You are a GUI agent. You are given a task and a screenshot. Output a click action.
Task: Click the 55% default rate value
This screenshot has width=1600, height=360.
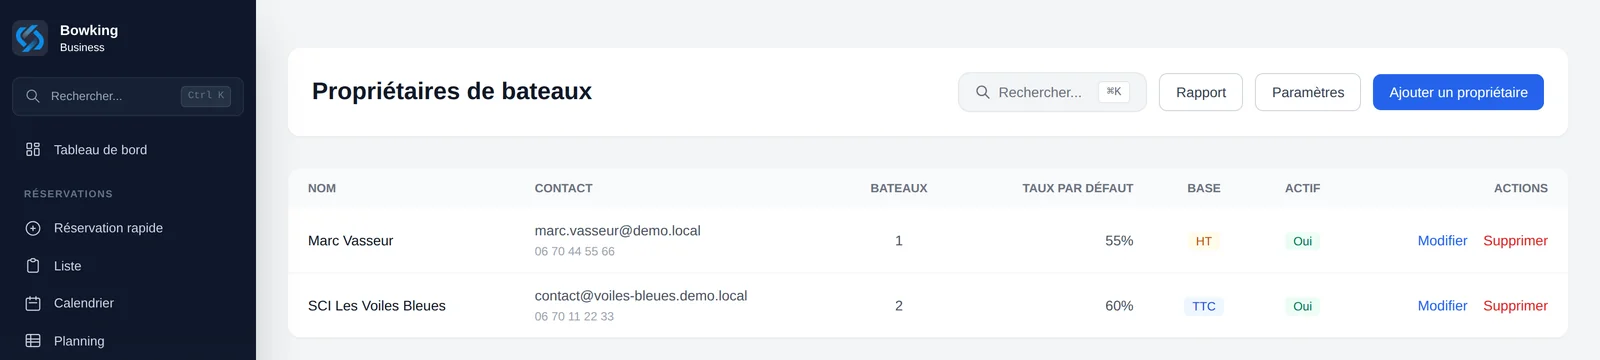[x=1119, y=241]
